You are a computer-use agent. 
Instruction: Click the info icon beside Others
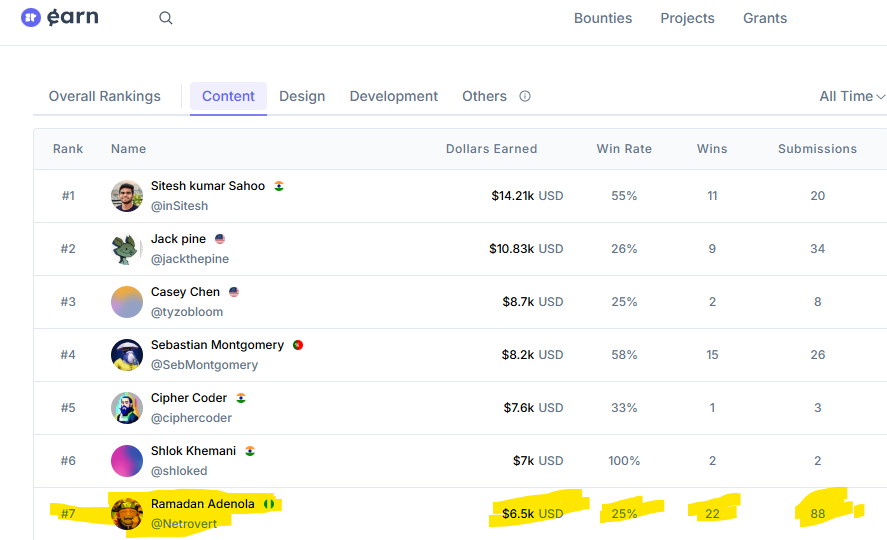click(525, 96)
